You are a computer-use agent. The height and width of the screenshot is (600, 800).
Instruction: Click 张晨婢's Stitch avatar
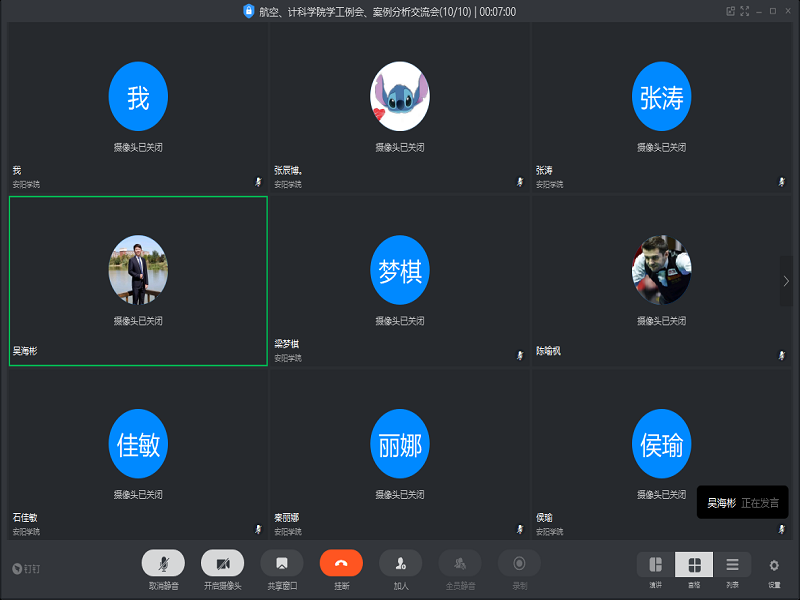[399, 97]
